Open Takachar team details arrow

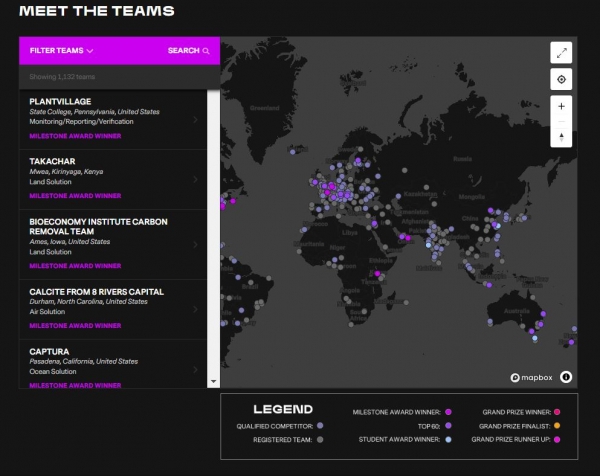pyautogui.click(x=196, y=179)
